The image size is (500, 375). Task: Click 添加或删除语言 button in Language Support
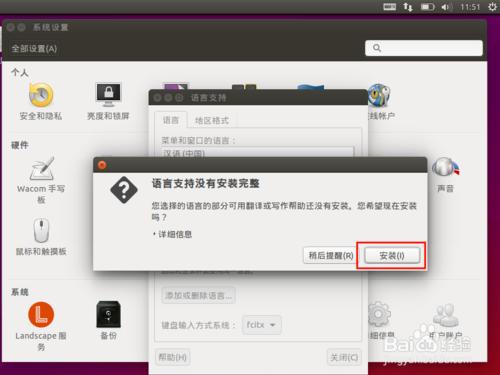[198, 295]
